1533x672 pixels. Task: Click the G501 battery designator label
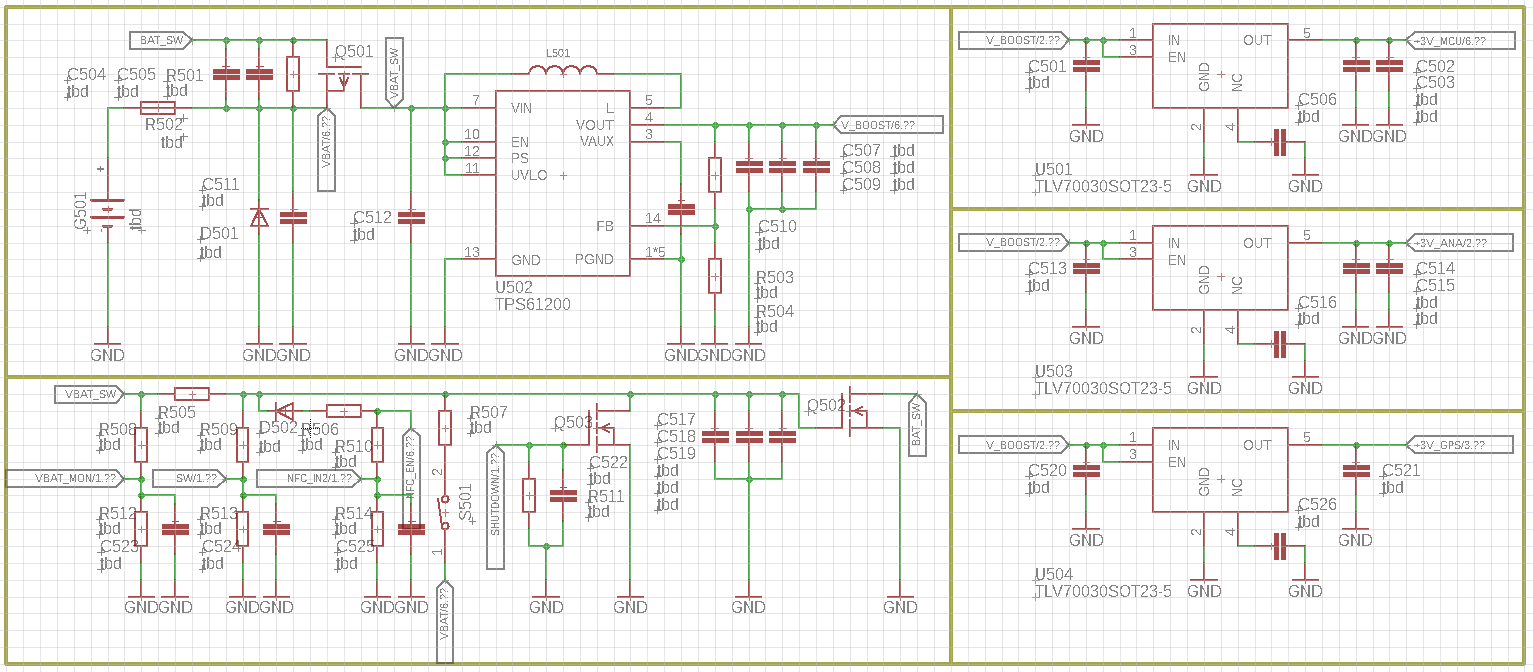[x=81, y=213]
